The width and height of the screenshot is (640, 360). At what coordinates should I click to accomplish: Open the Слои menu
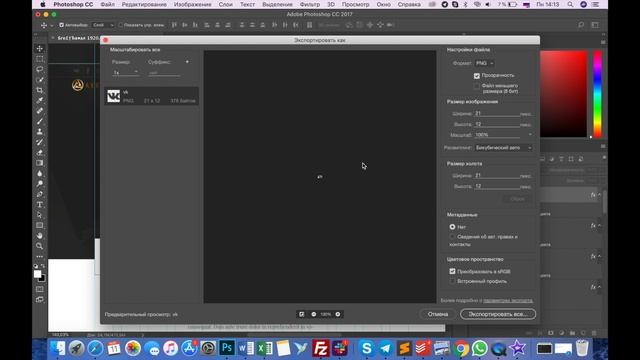click(226, 4)
